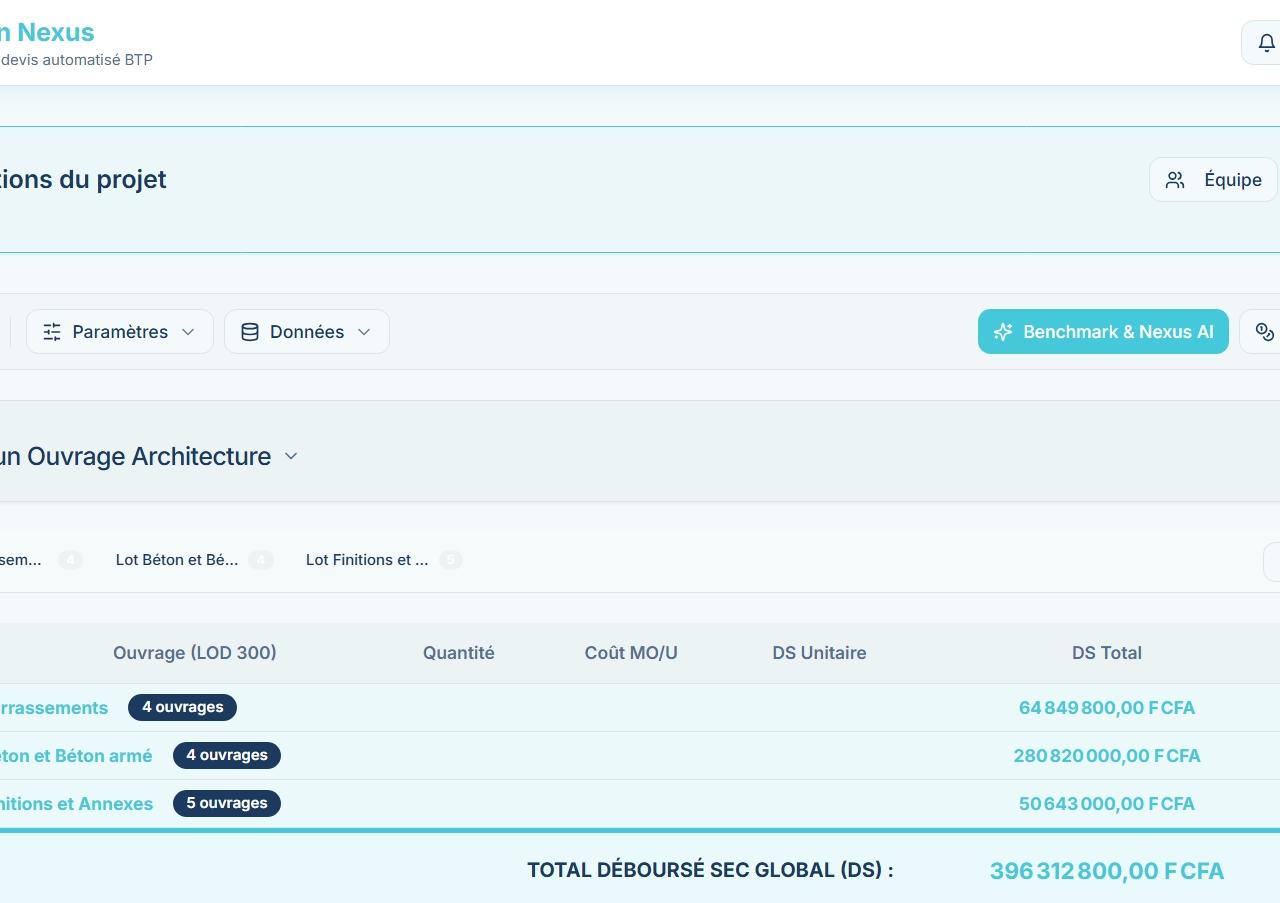
Task: Open the Équipe team button
Action: coord(1213,180)
